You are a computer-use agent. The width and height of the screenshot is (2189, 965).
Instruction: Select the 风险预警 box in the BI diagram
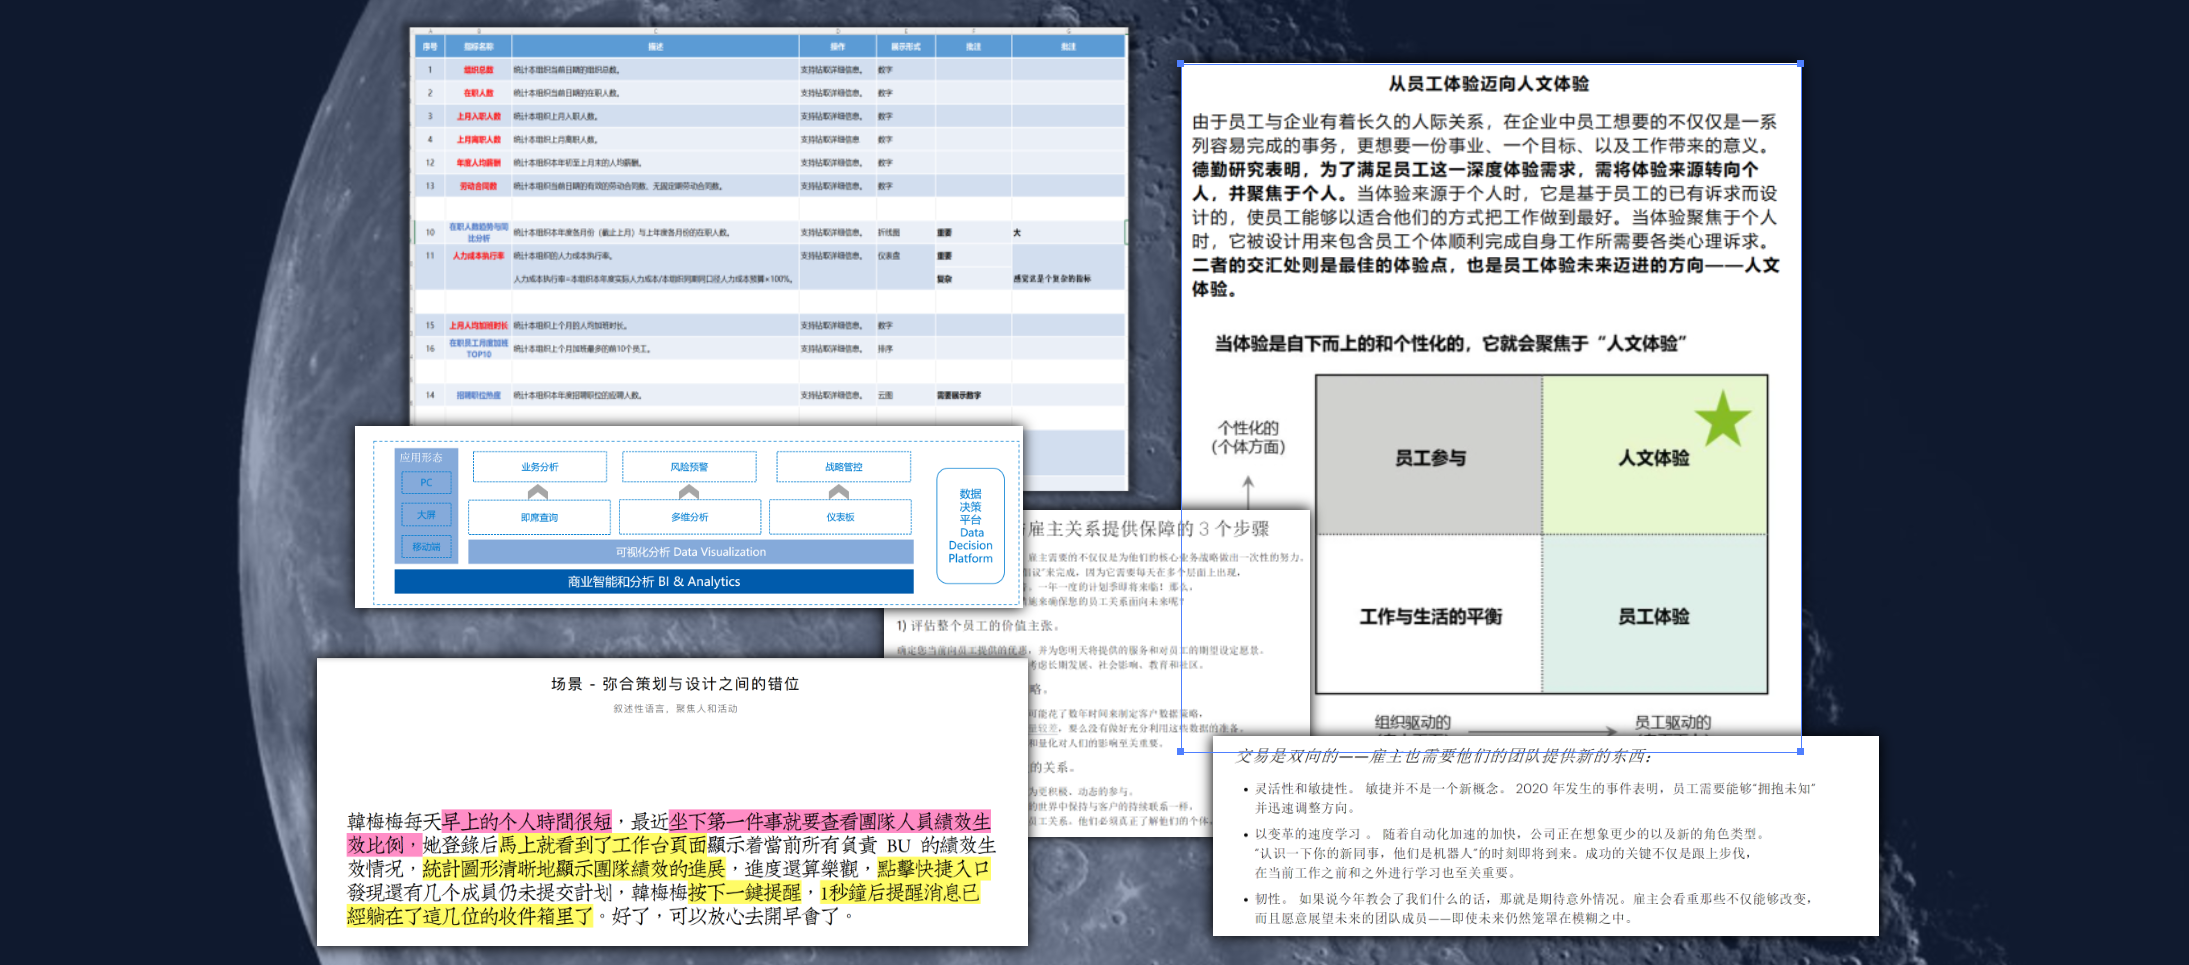(689, 467)
